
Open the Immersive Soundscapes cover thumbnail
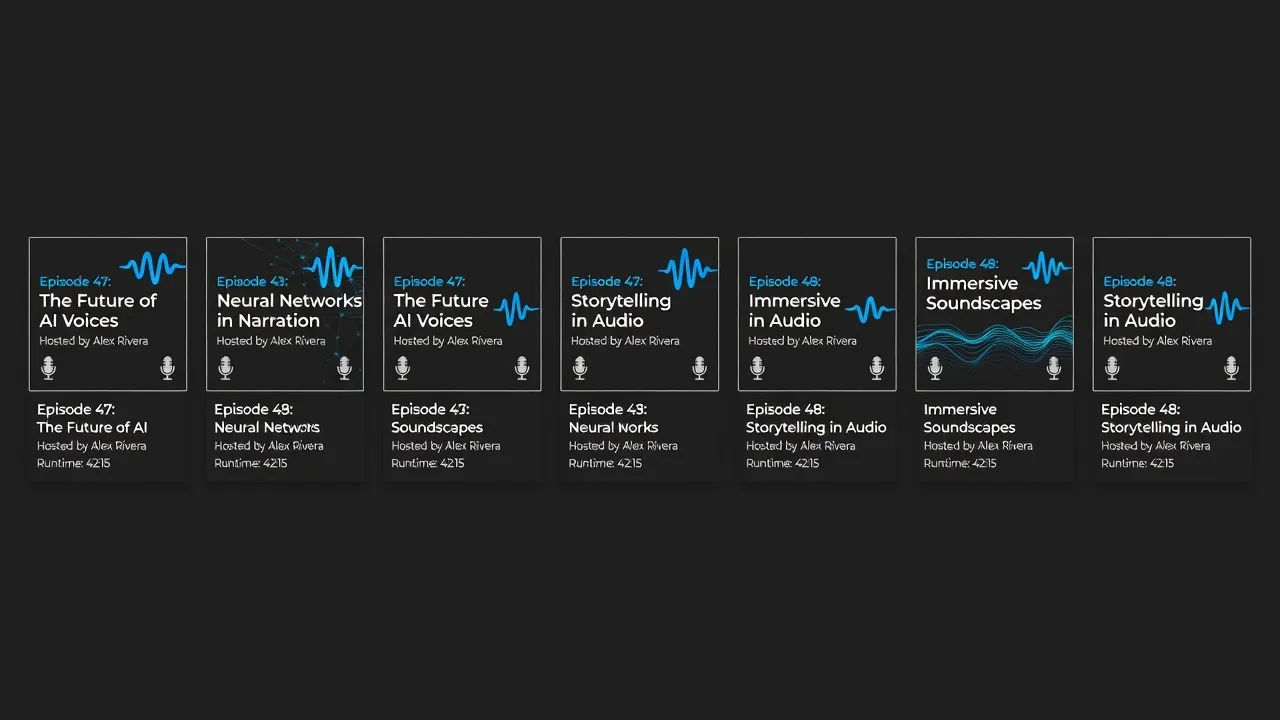click(x=994, y=314)
